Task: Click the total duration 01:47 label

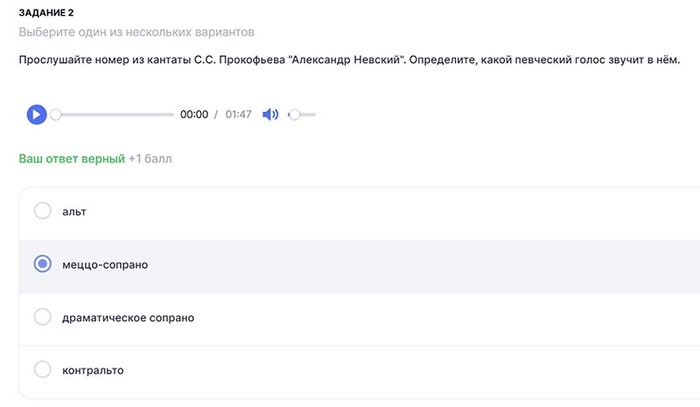Action: point(238,114)
